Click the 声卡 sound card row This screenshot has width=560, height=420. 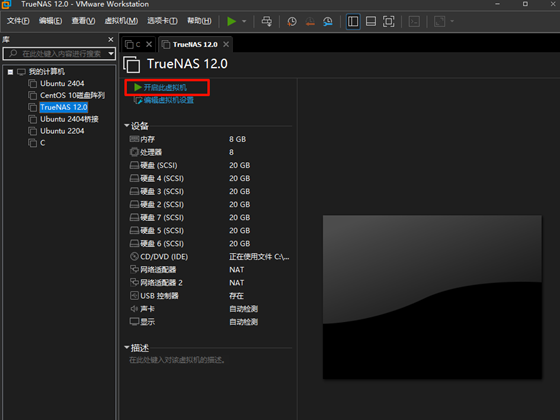click(210, 309)
